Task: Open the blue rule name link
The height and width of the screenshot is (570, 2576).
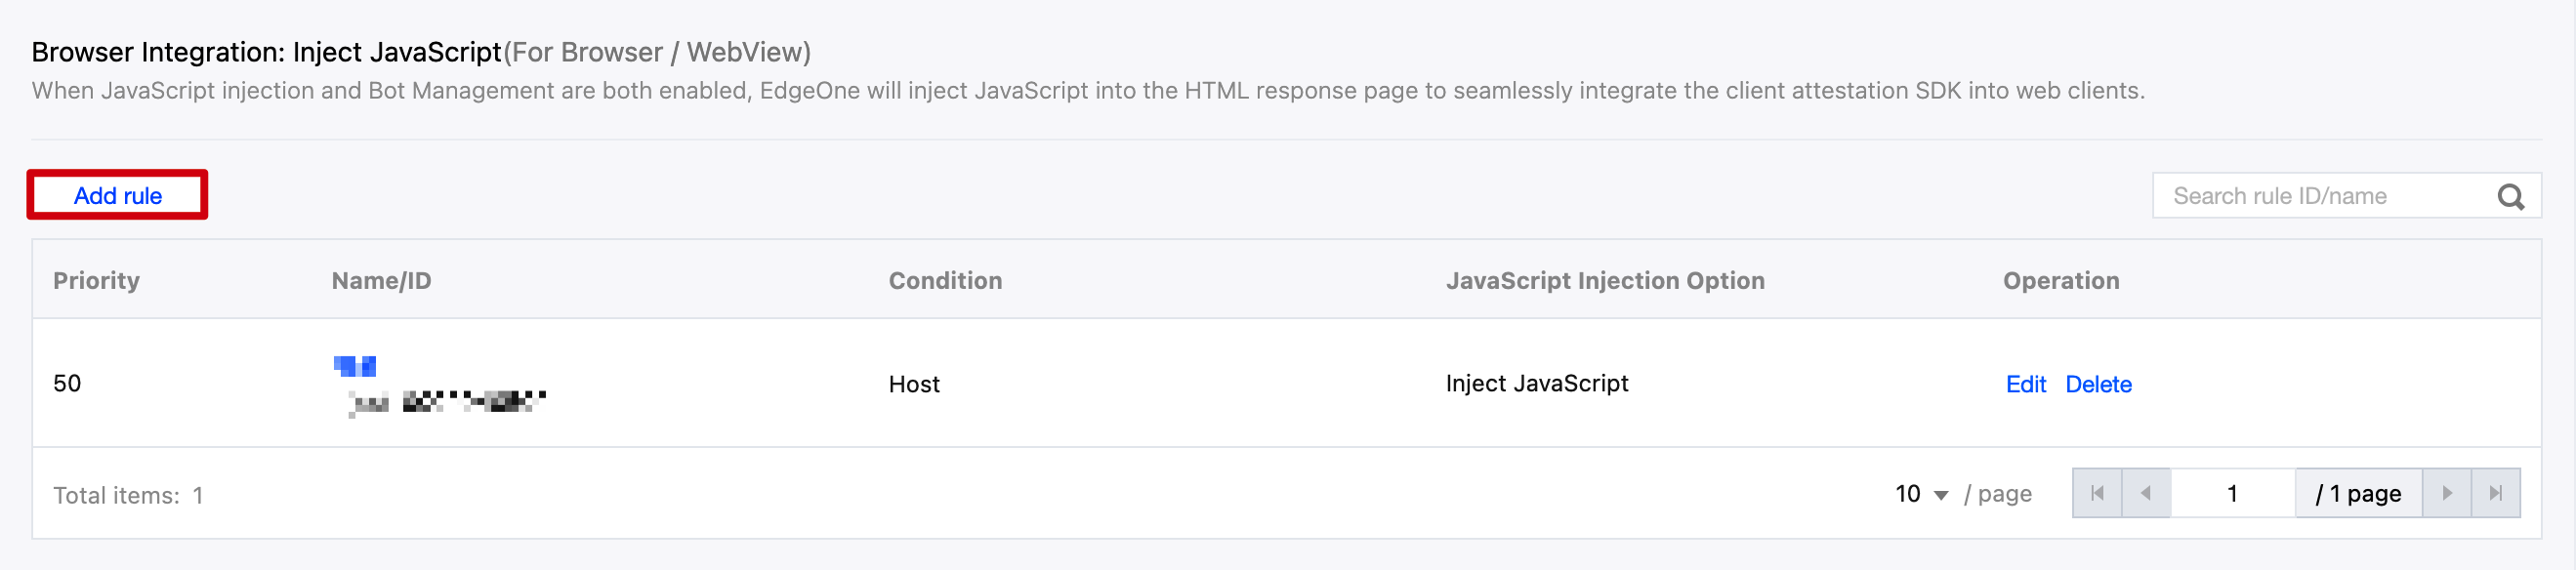Action: pos(355,366)
